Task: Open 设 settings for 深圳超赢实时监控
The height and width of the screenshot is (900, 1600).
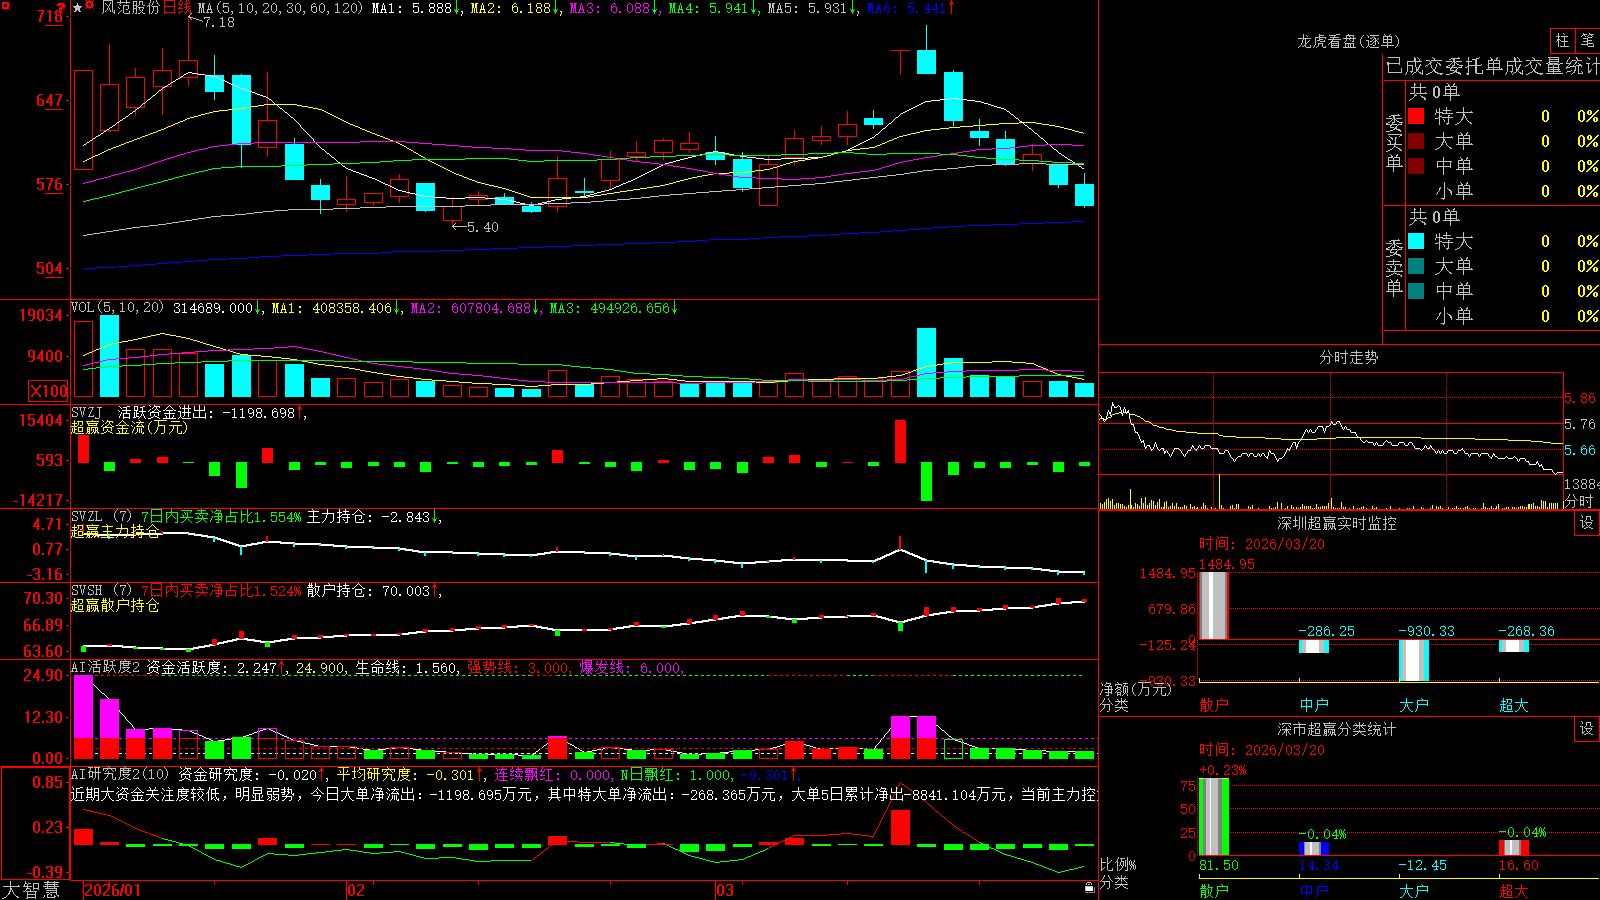Action: click(x=1587, y=523)
